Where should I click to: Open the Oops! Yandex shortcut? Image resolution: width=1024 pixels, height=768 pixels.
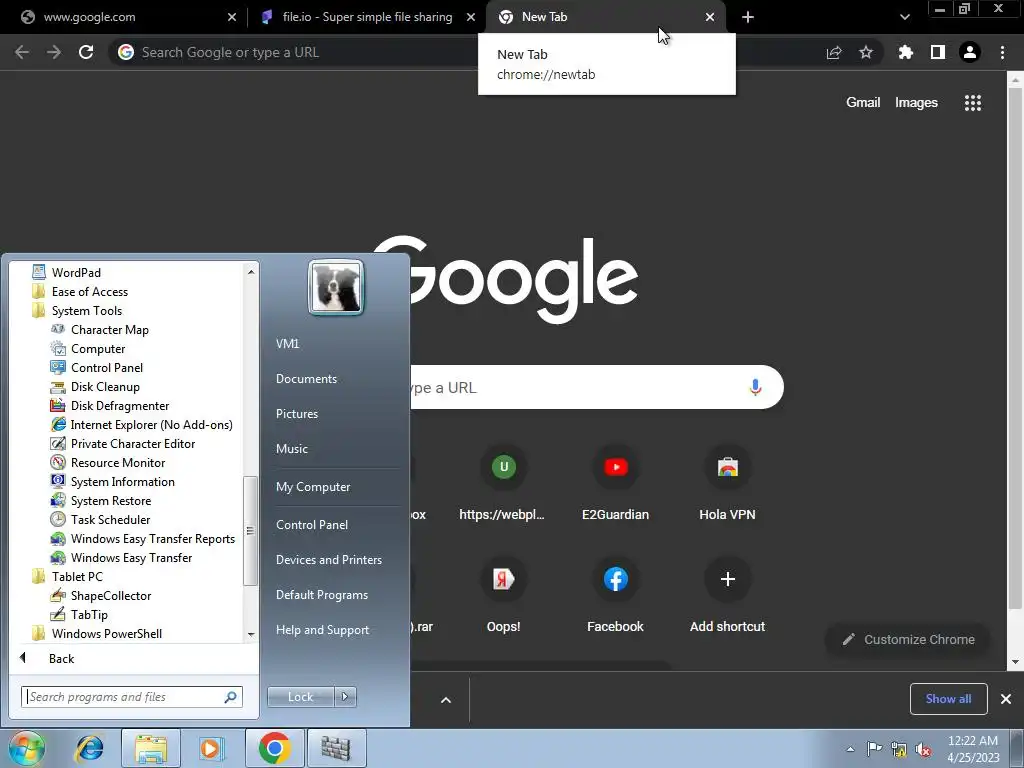point(504,597)
